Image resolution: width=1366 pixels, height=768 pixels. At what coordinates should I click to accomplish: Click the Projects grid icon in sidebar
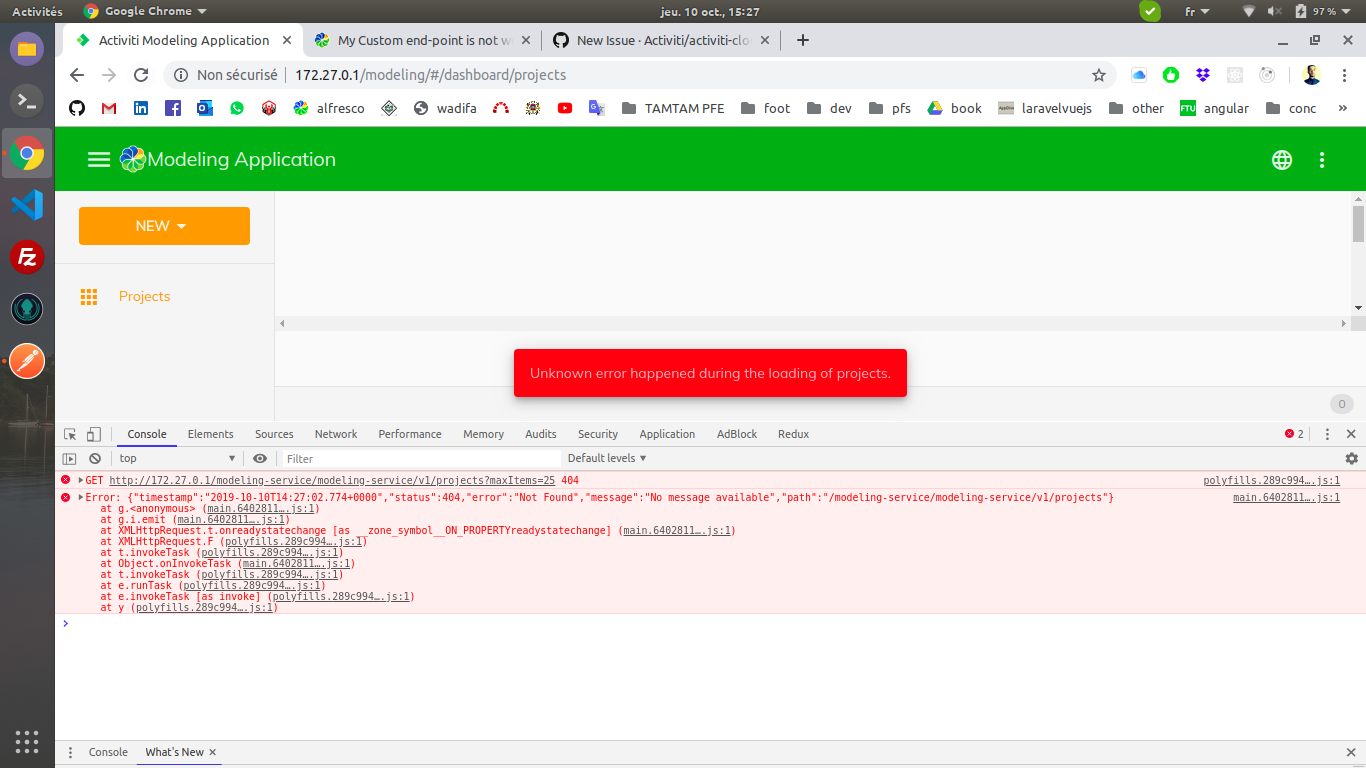(x=88, y=297)
